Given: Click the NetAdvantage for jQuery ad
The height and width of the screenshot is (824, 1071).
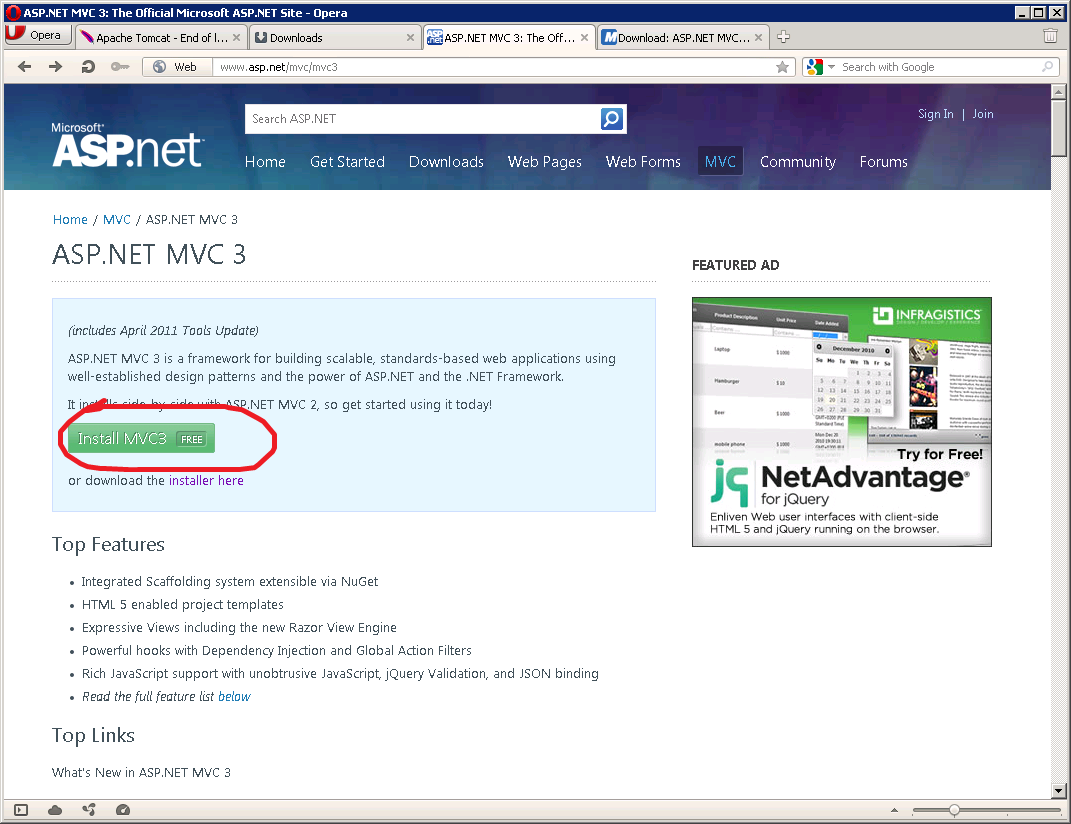Looking at the screenshot, I should click(x=842, y=422).
